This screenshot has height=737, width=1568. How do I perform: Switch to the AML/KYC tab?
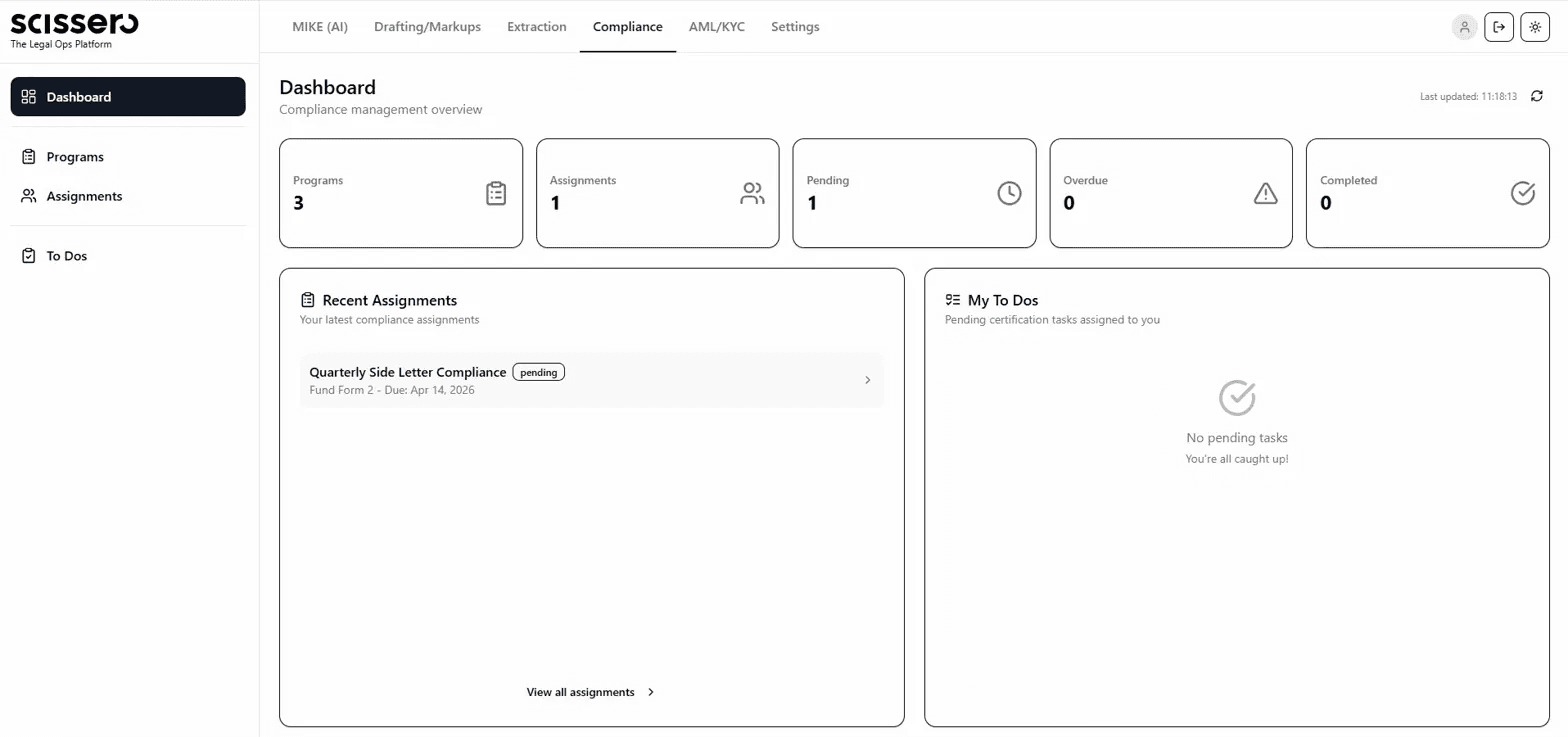coord(717,27)
